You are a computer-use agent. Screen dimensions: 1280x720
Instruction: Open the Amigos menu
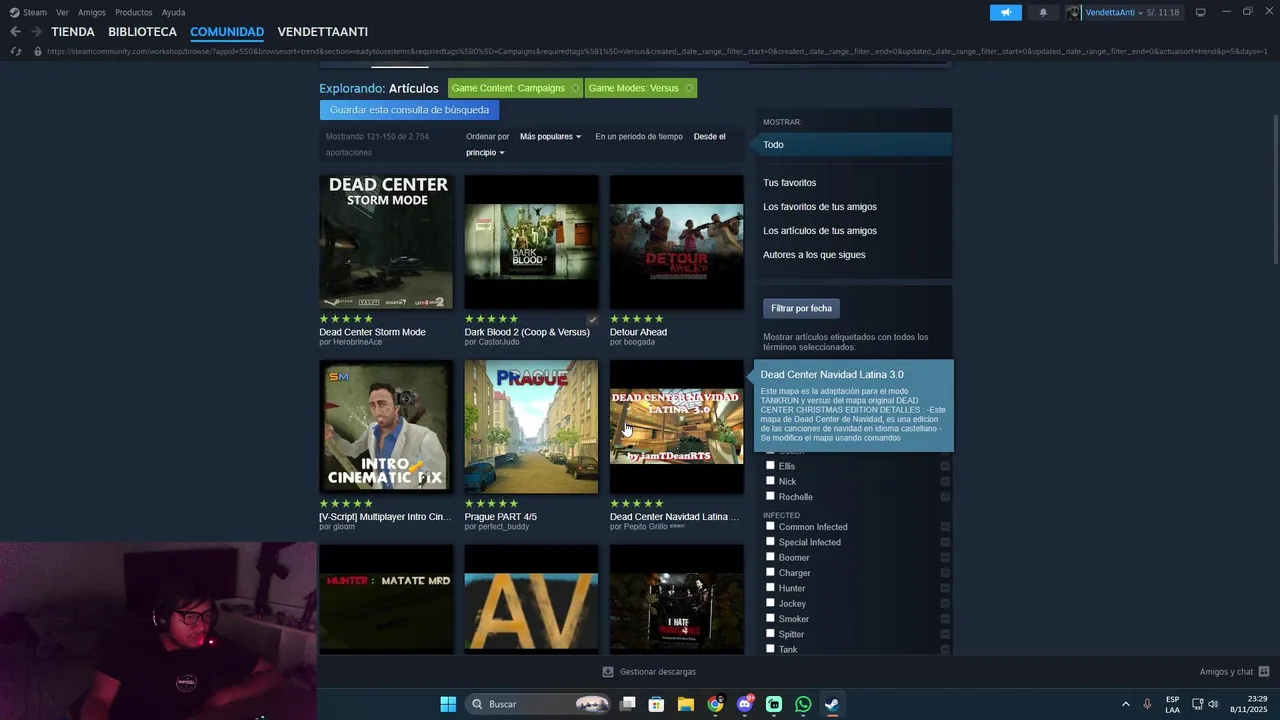tap(92, 12)
